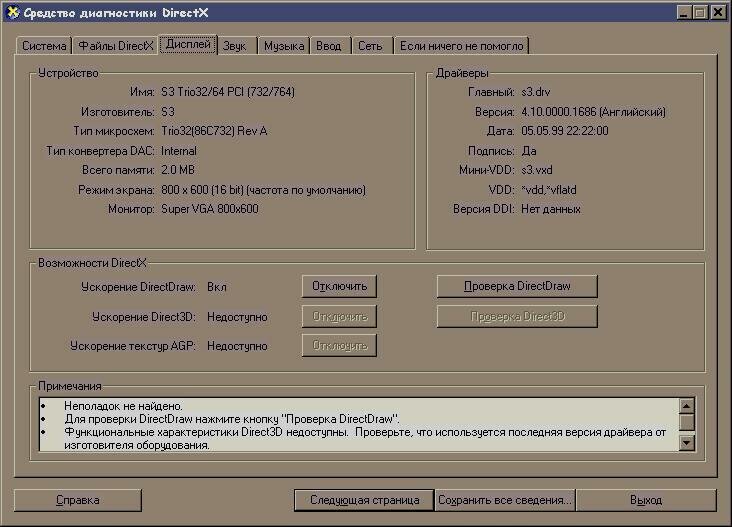Go to the Сеть tab
Image resolution: width=732 pixels, height=527 pixels.
(x=370, y=46)
